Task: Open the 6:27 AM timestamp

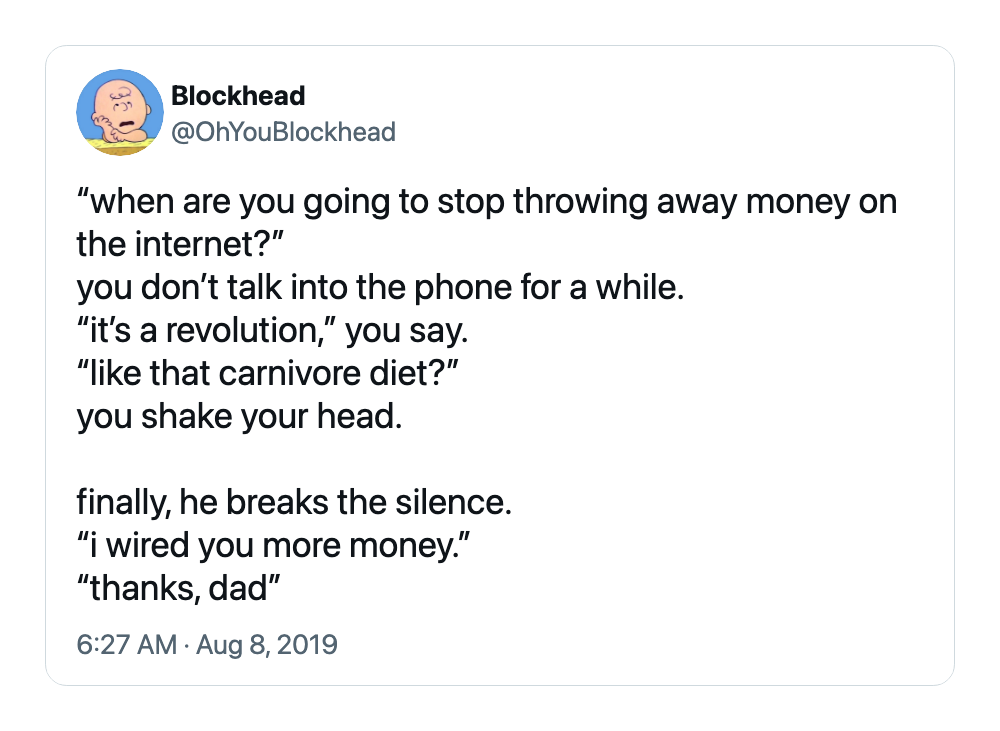Action: [x=126, y=644]
